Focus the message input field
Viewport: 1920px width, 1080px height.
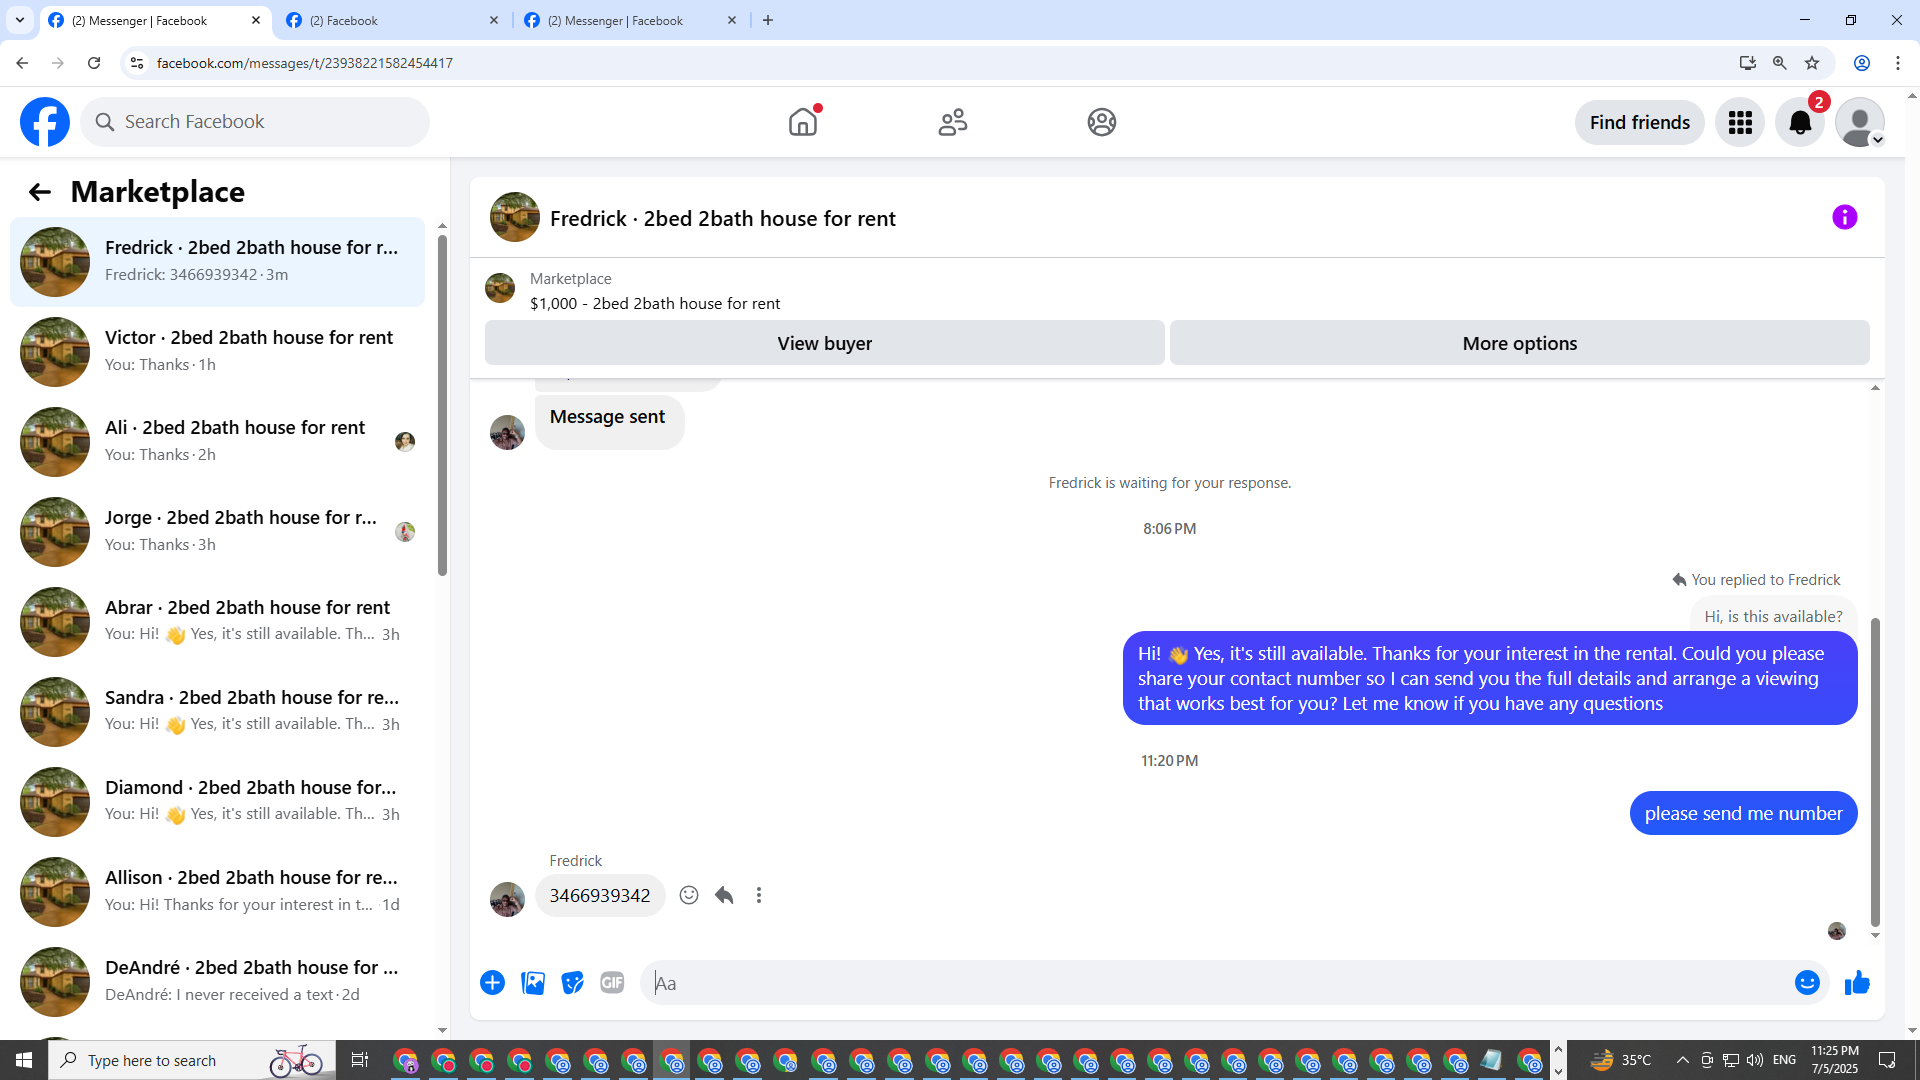[x=1210, y=983]
